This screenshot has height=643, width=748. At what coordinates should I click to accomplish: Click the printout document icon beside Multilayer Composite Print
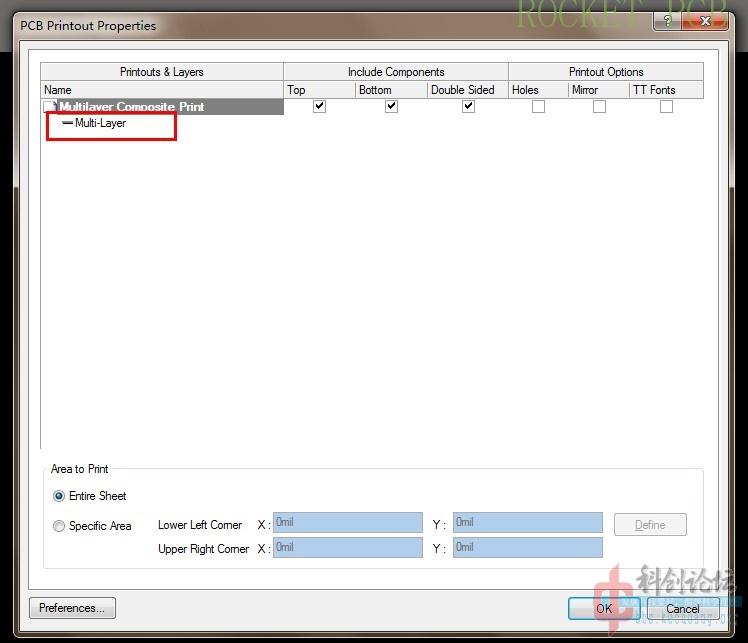pyautogui.click(x=50, y=106)
